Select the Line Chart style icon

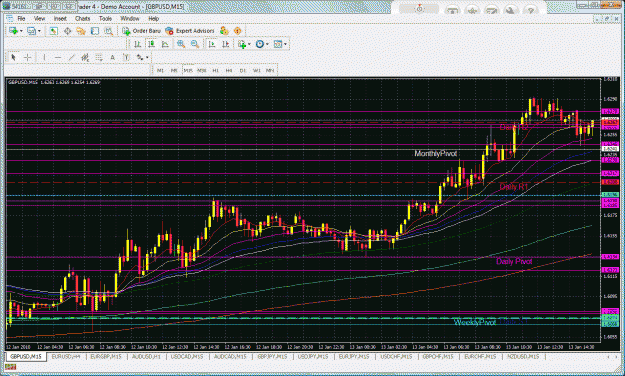pyautogui.click(x=165, y=44)
